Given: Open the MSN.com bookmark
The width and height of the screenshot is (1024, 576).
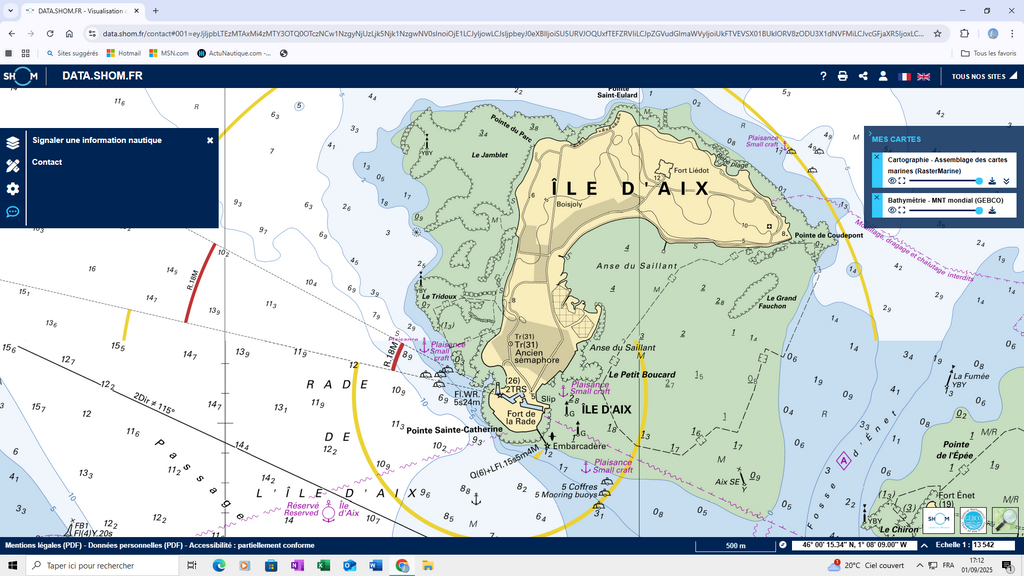Looking at the screenshot, I should [x=168, y=54].
